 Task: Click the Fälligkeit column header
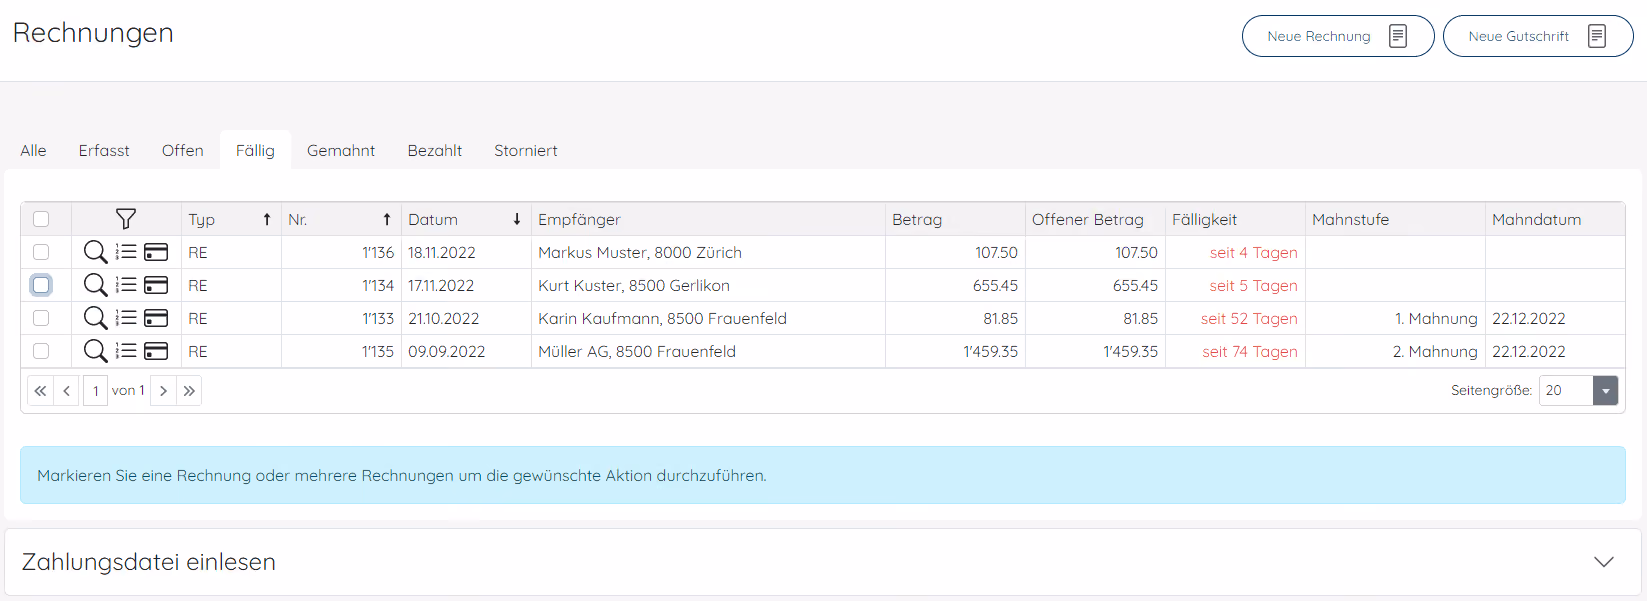[x=1235, y=219]
